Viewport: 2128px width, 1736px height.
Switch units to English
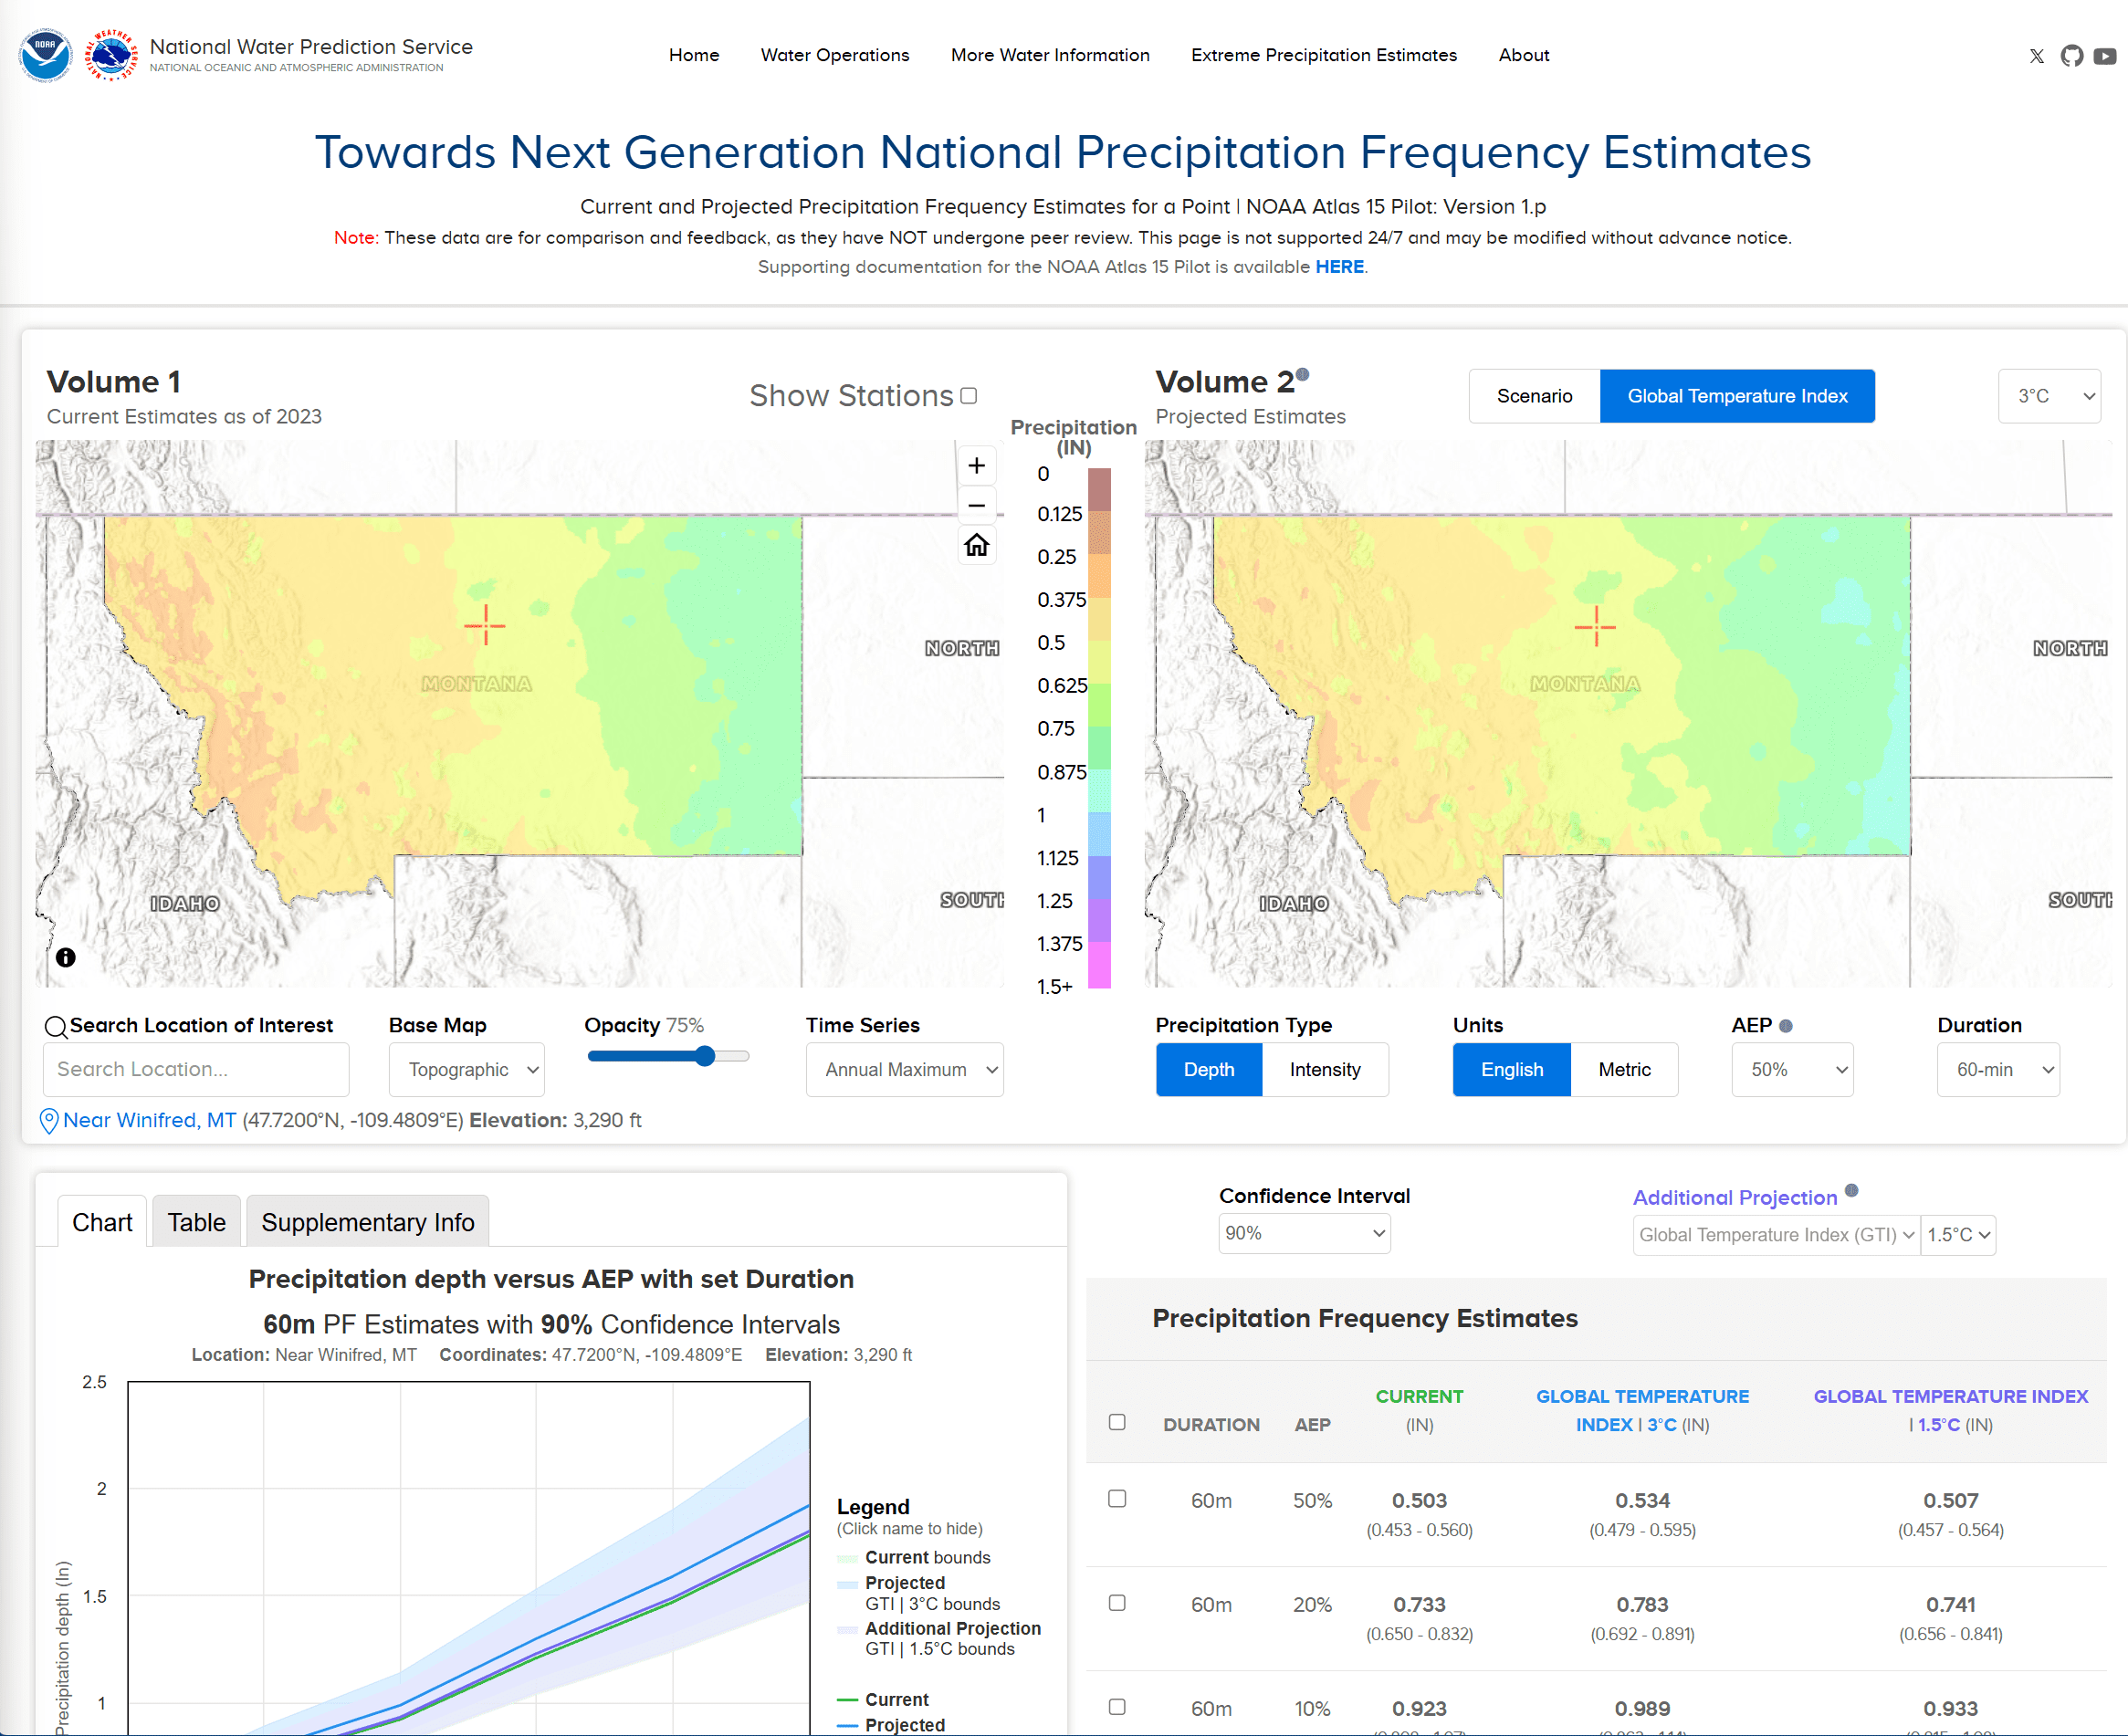tap(1511, 1069)
